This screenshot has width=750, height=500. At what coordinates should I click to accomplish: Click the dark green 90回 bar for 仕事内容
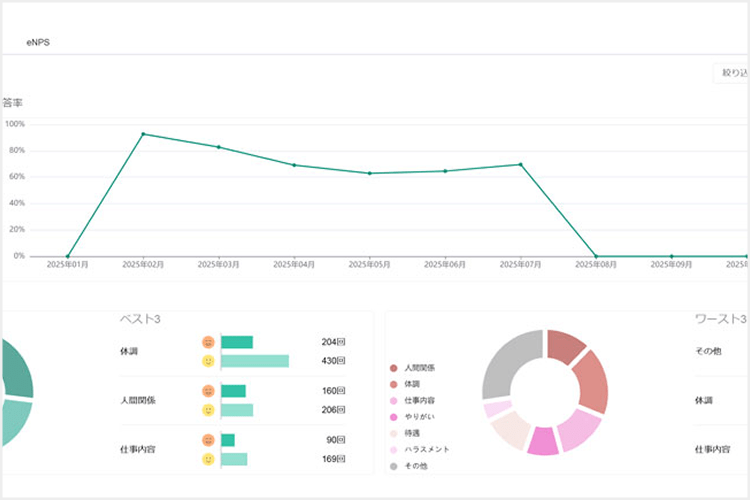click(x=228, y=440)
